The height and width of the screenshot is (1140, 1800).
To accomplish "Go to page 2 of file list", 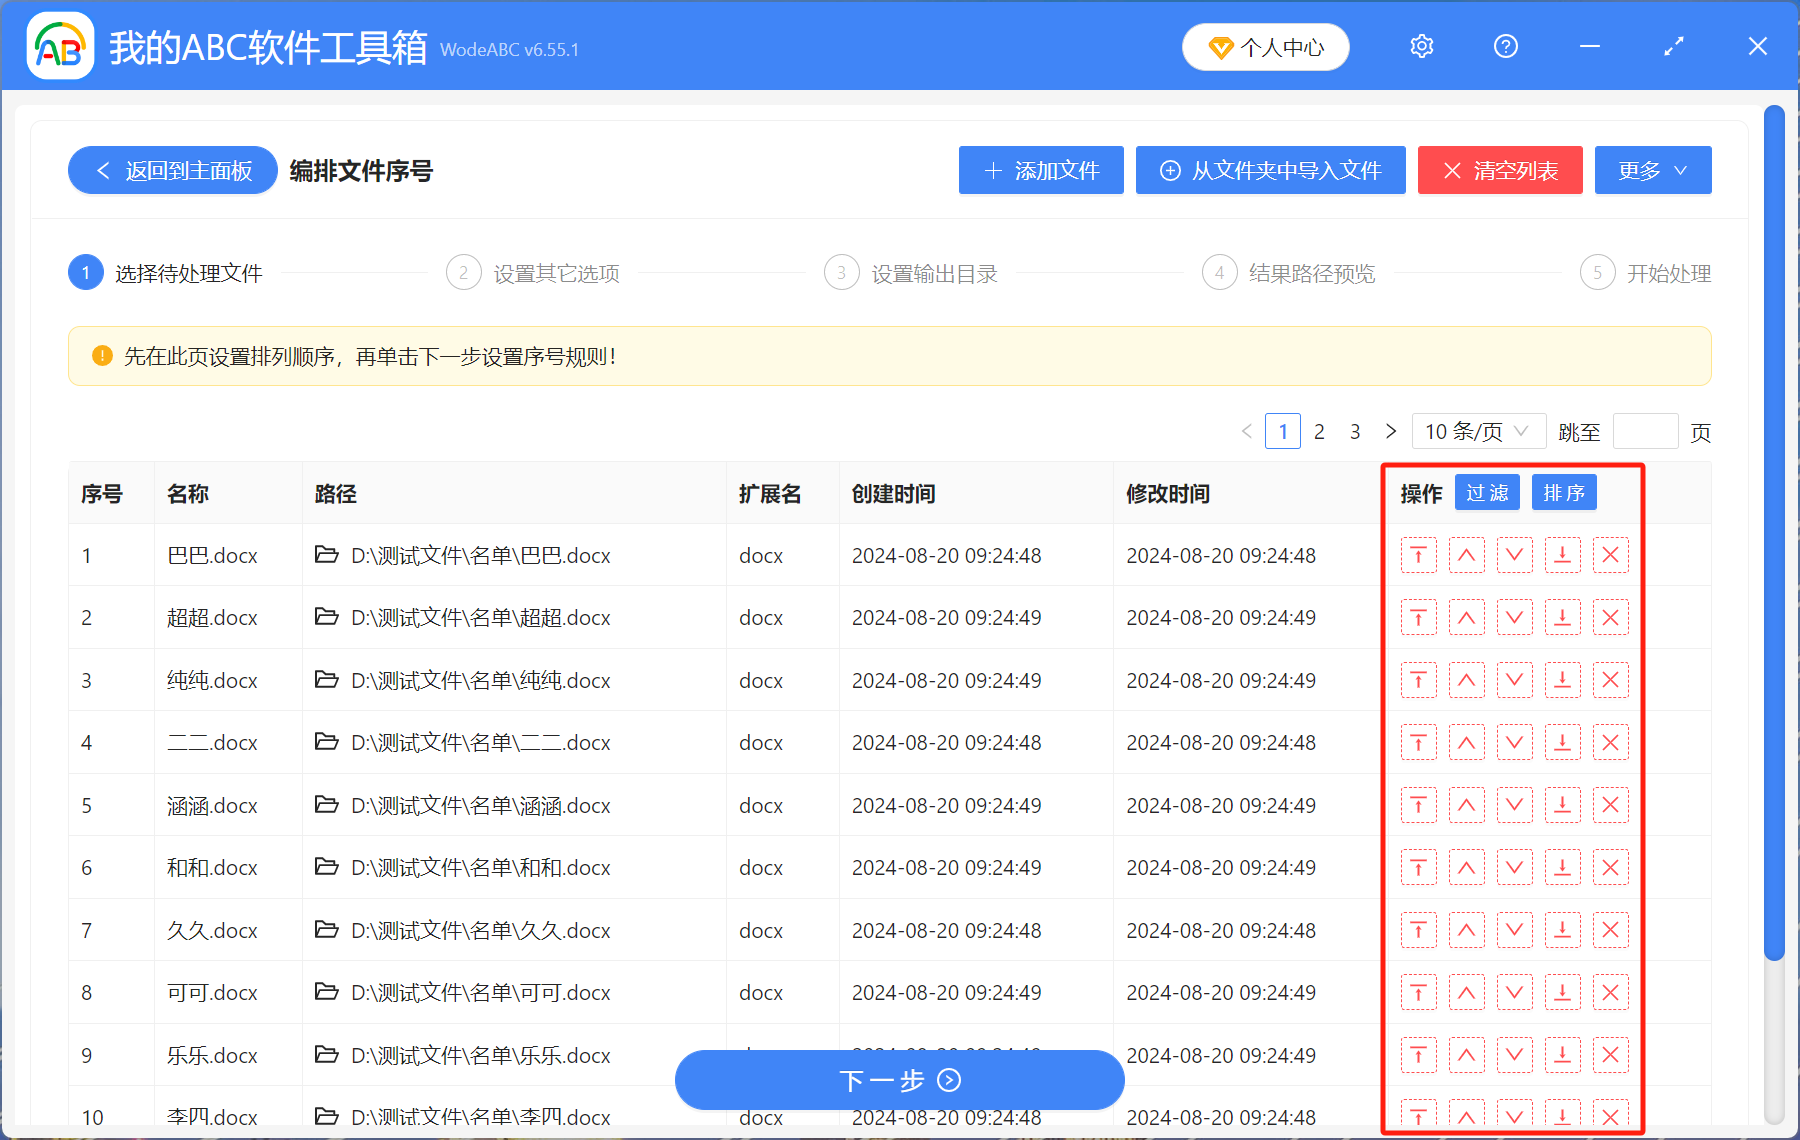I will [1319, 432].
